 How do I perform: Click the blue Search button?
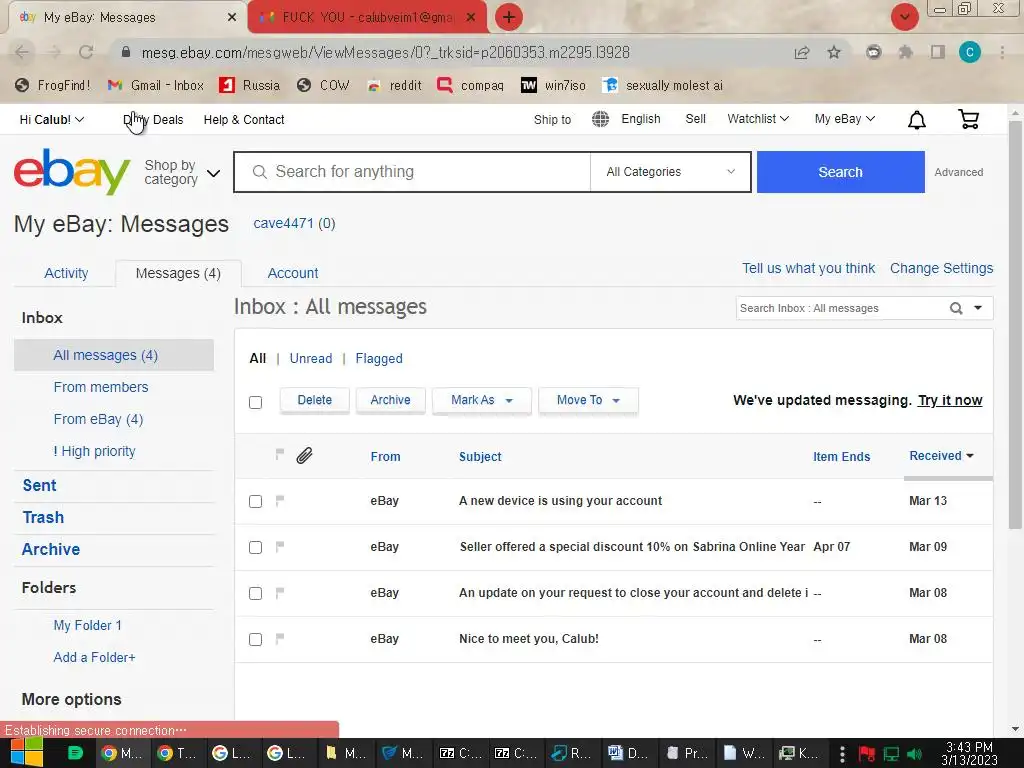click(x=840, y=172)
